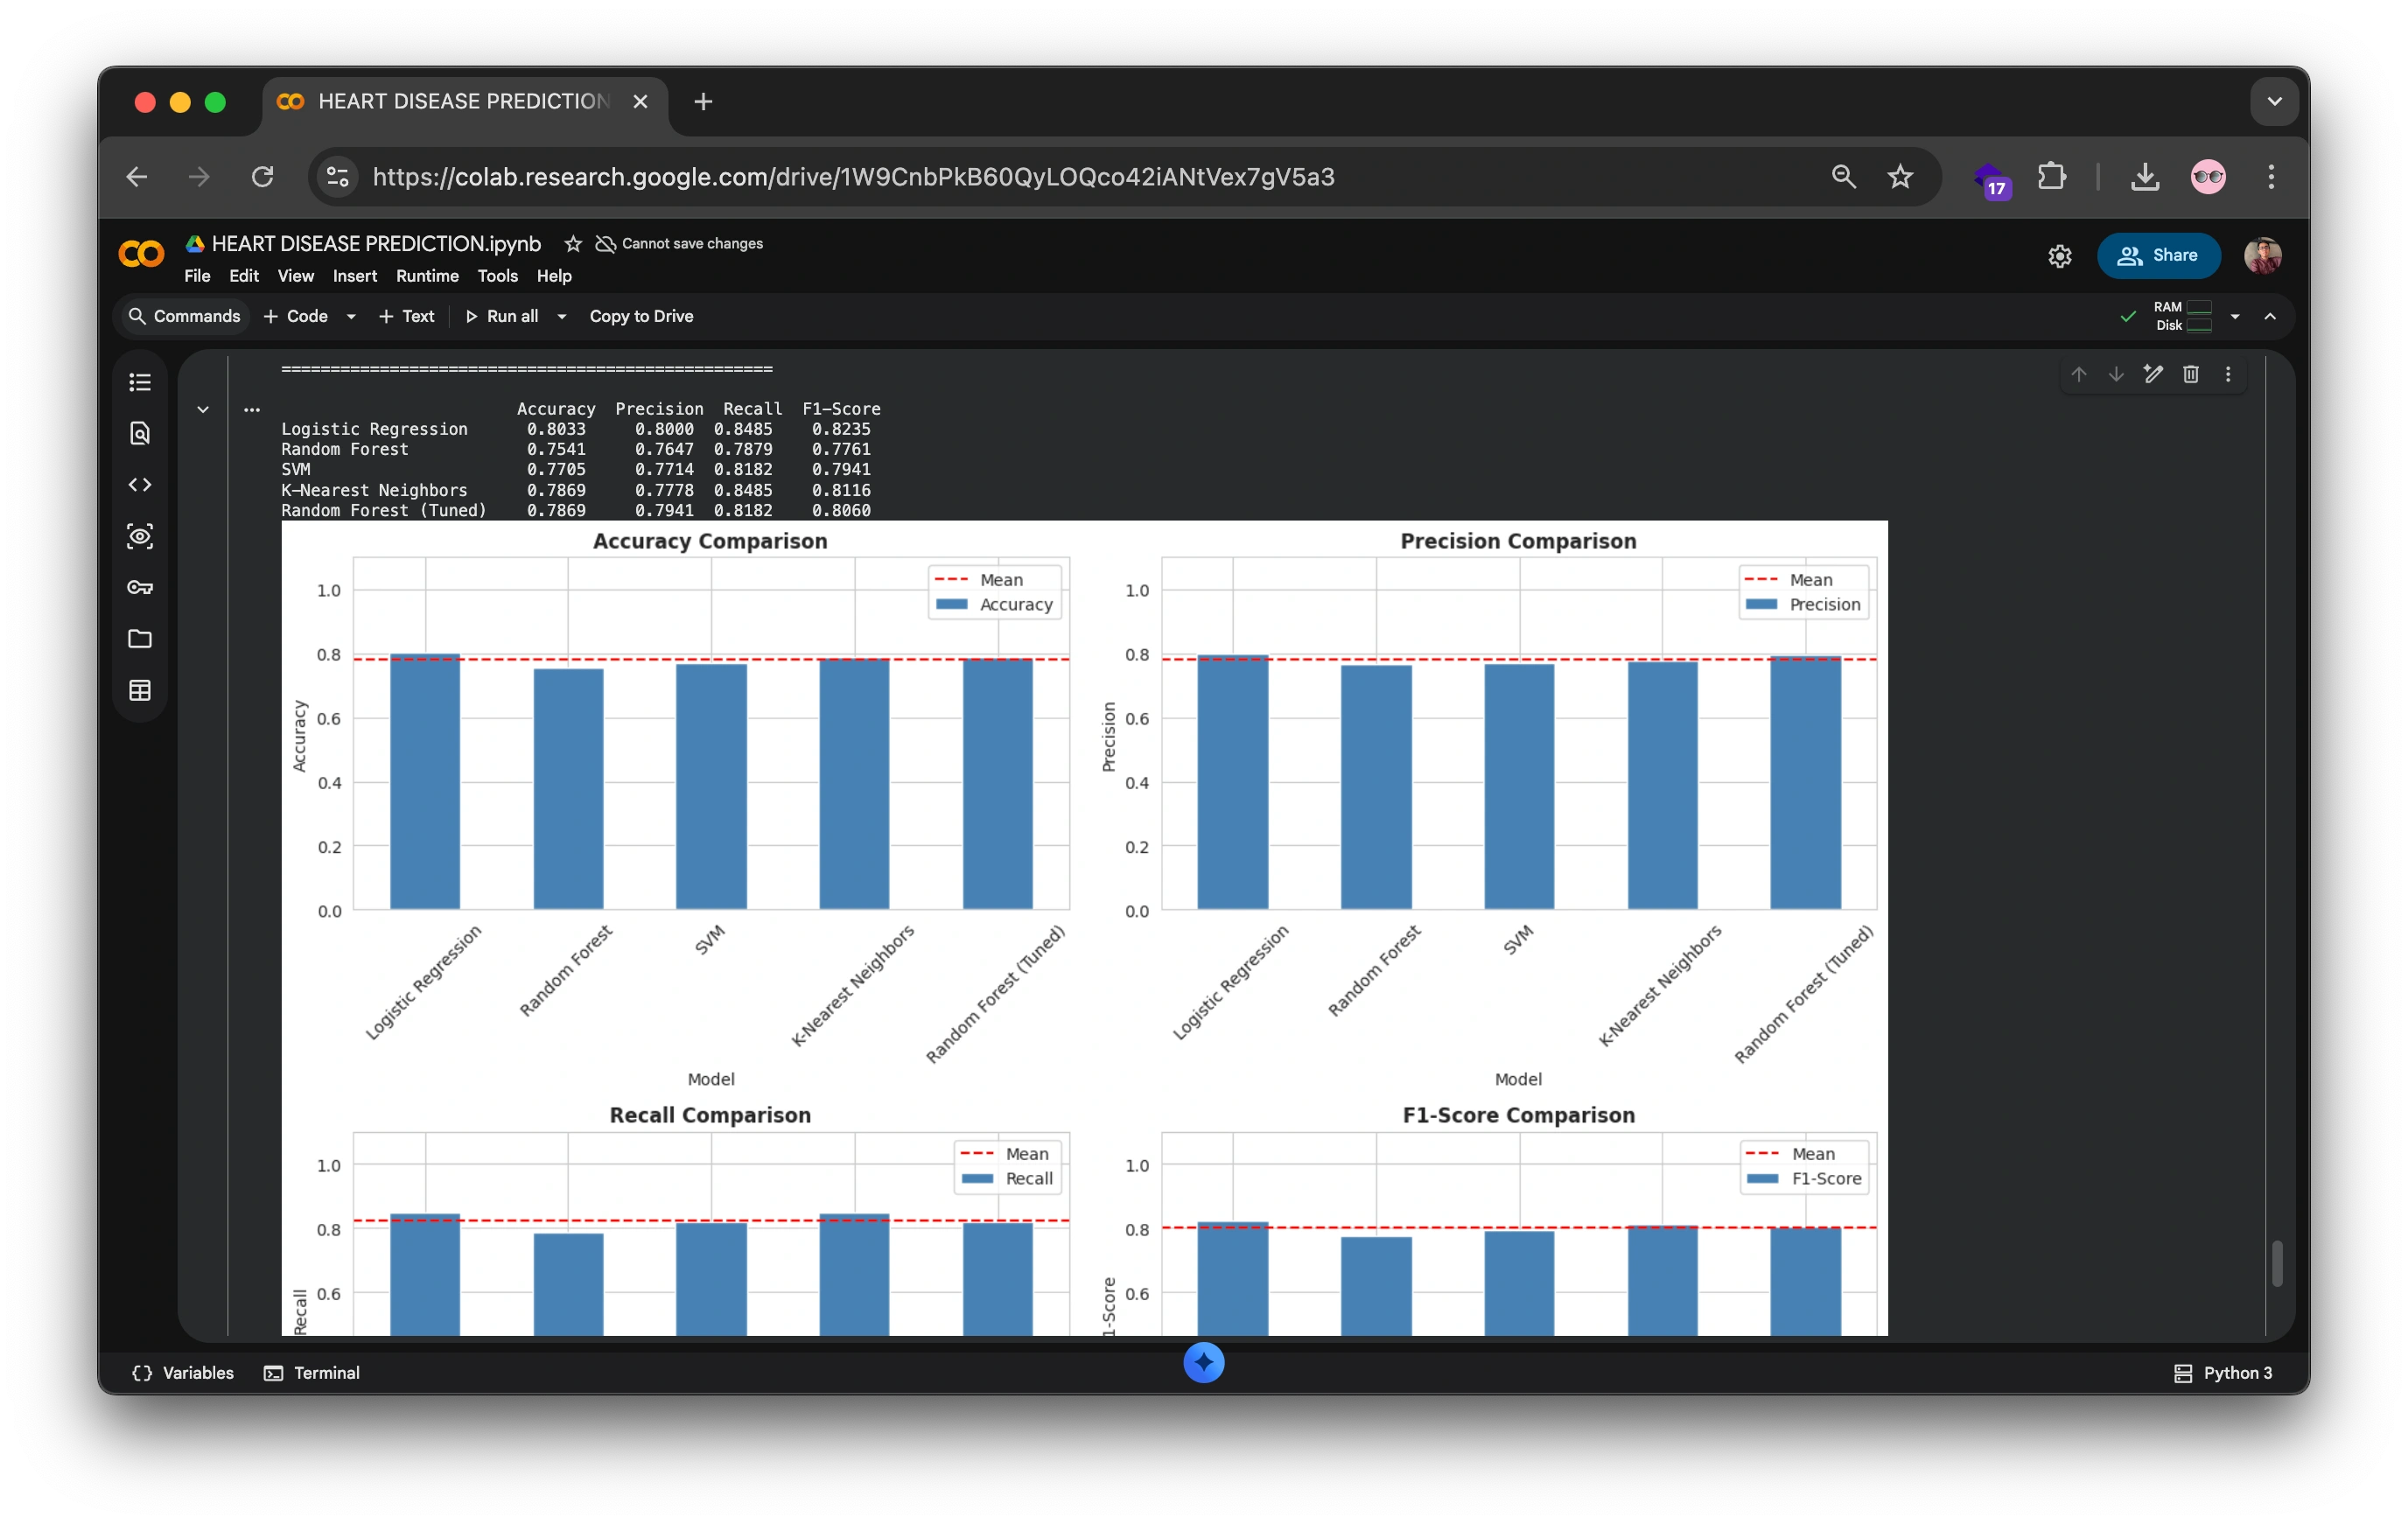Screen dimensions: 2408x1524
Task: Move the selected cell up
Action: [2078, 374]
